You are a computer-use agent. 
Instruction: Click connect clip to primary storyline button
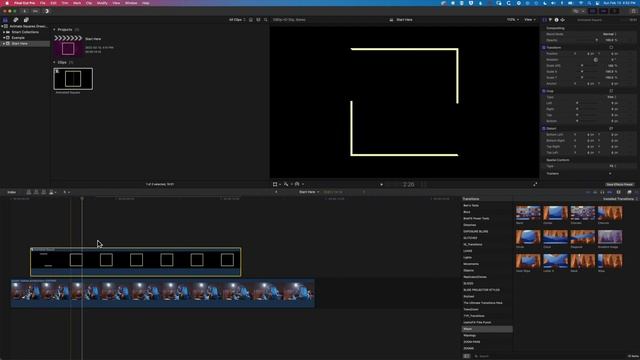[x=29, y=192]
